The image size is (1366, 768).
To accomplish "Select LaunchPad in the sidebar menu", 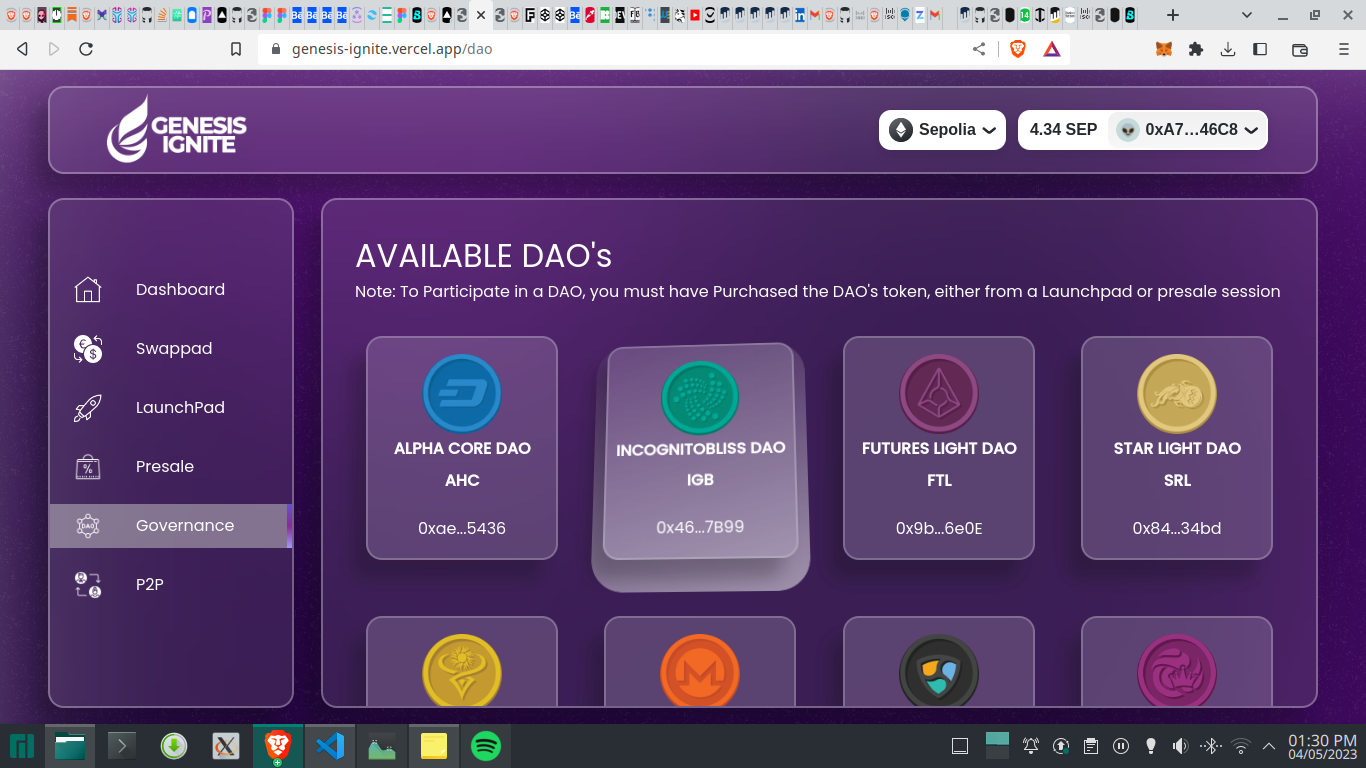I will (x=171, y=408).
